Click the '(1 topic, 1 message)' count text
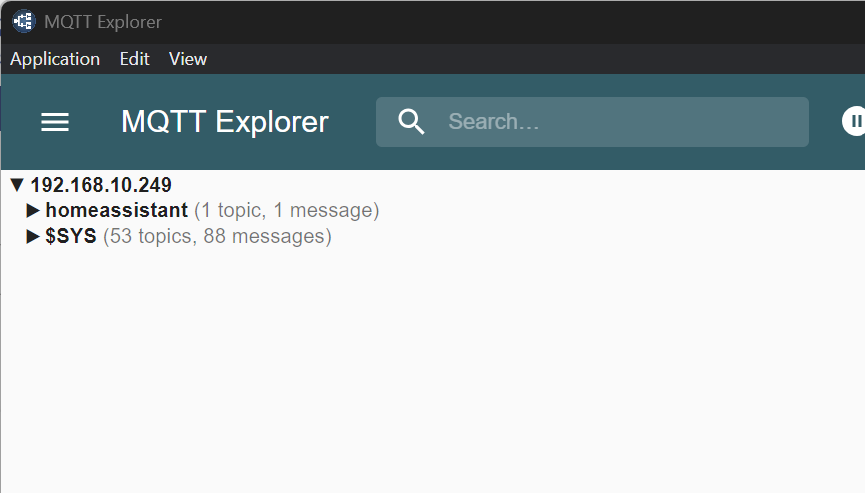Image resolution: width=865 pixels, height=493 pixels. 287,210
